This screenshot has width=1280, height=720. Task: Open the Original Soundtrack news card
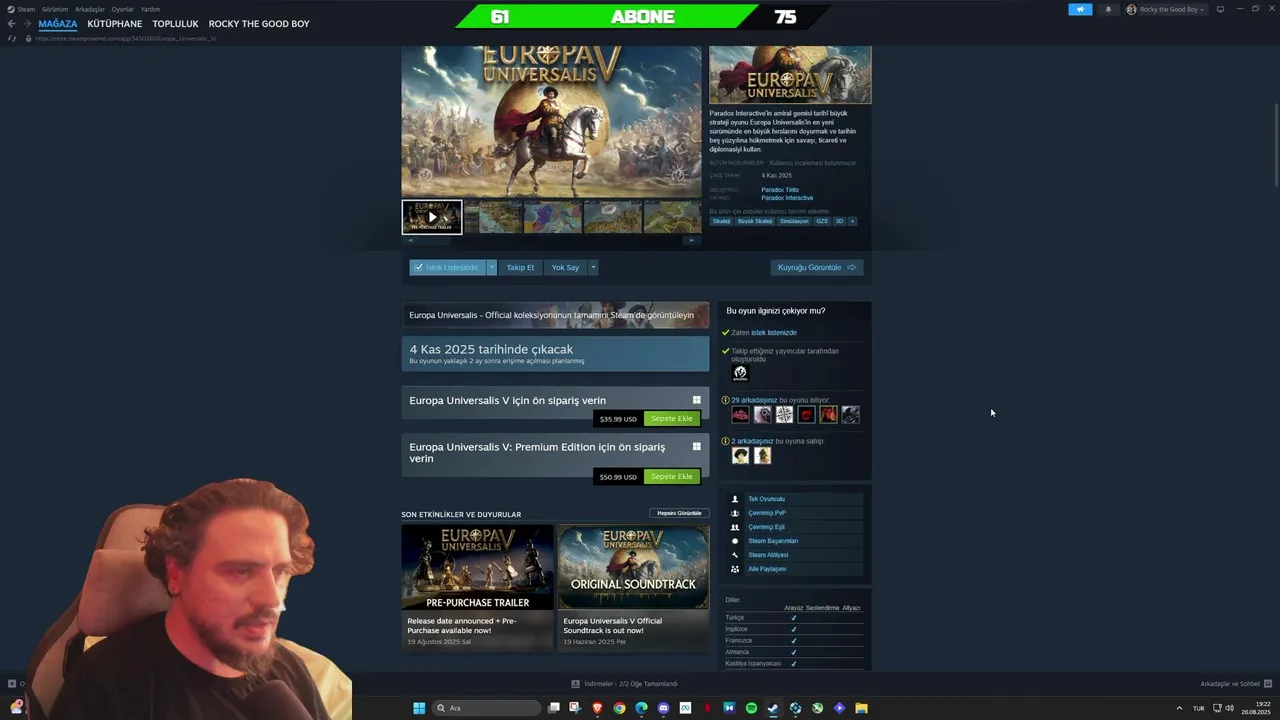[x=633, y=588]
